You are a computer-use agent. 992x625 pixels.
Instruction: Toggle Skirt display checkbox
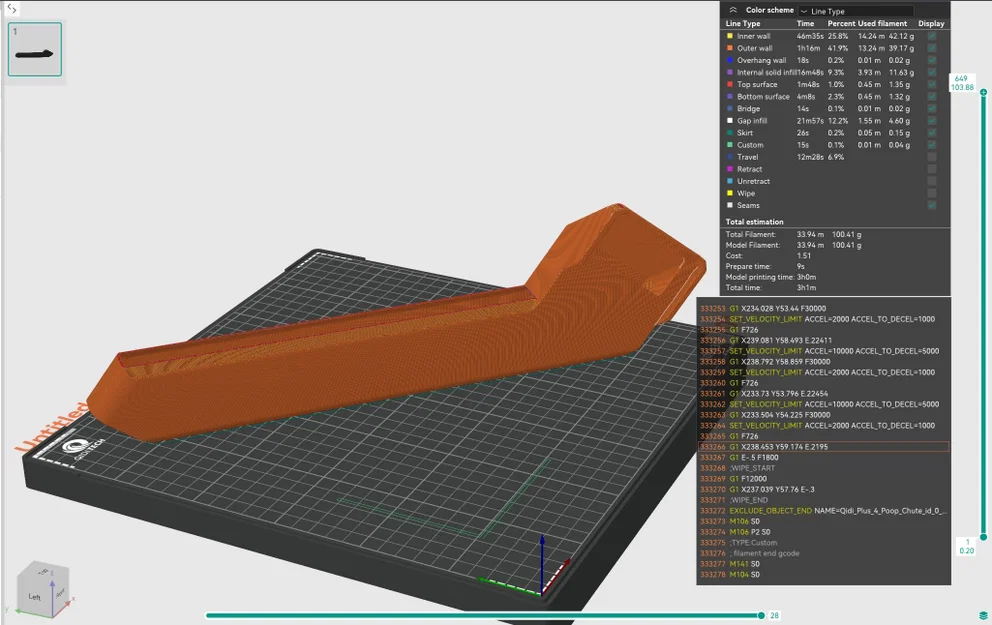coord(932,133)
